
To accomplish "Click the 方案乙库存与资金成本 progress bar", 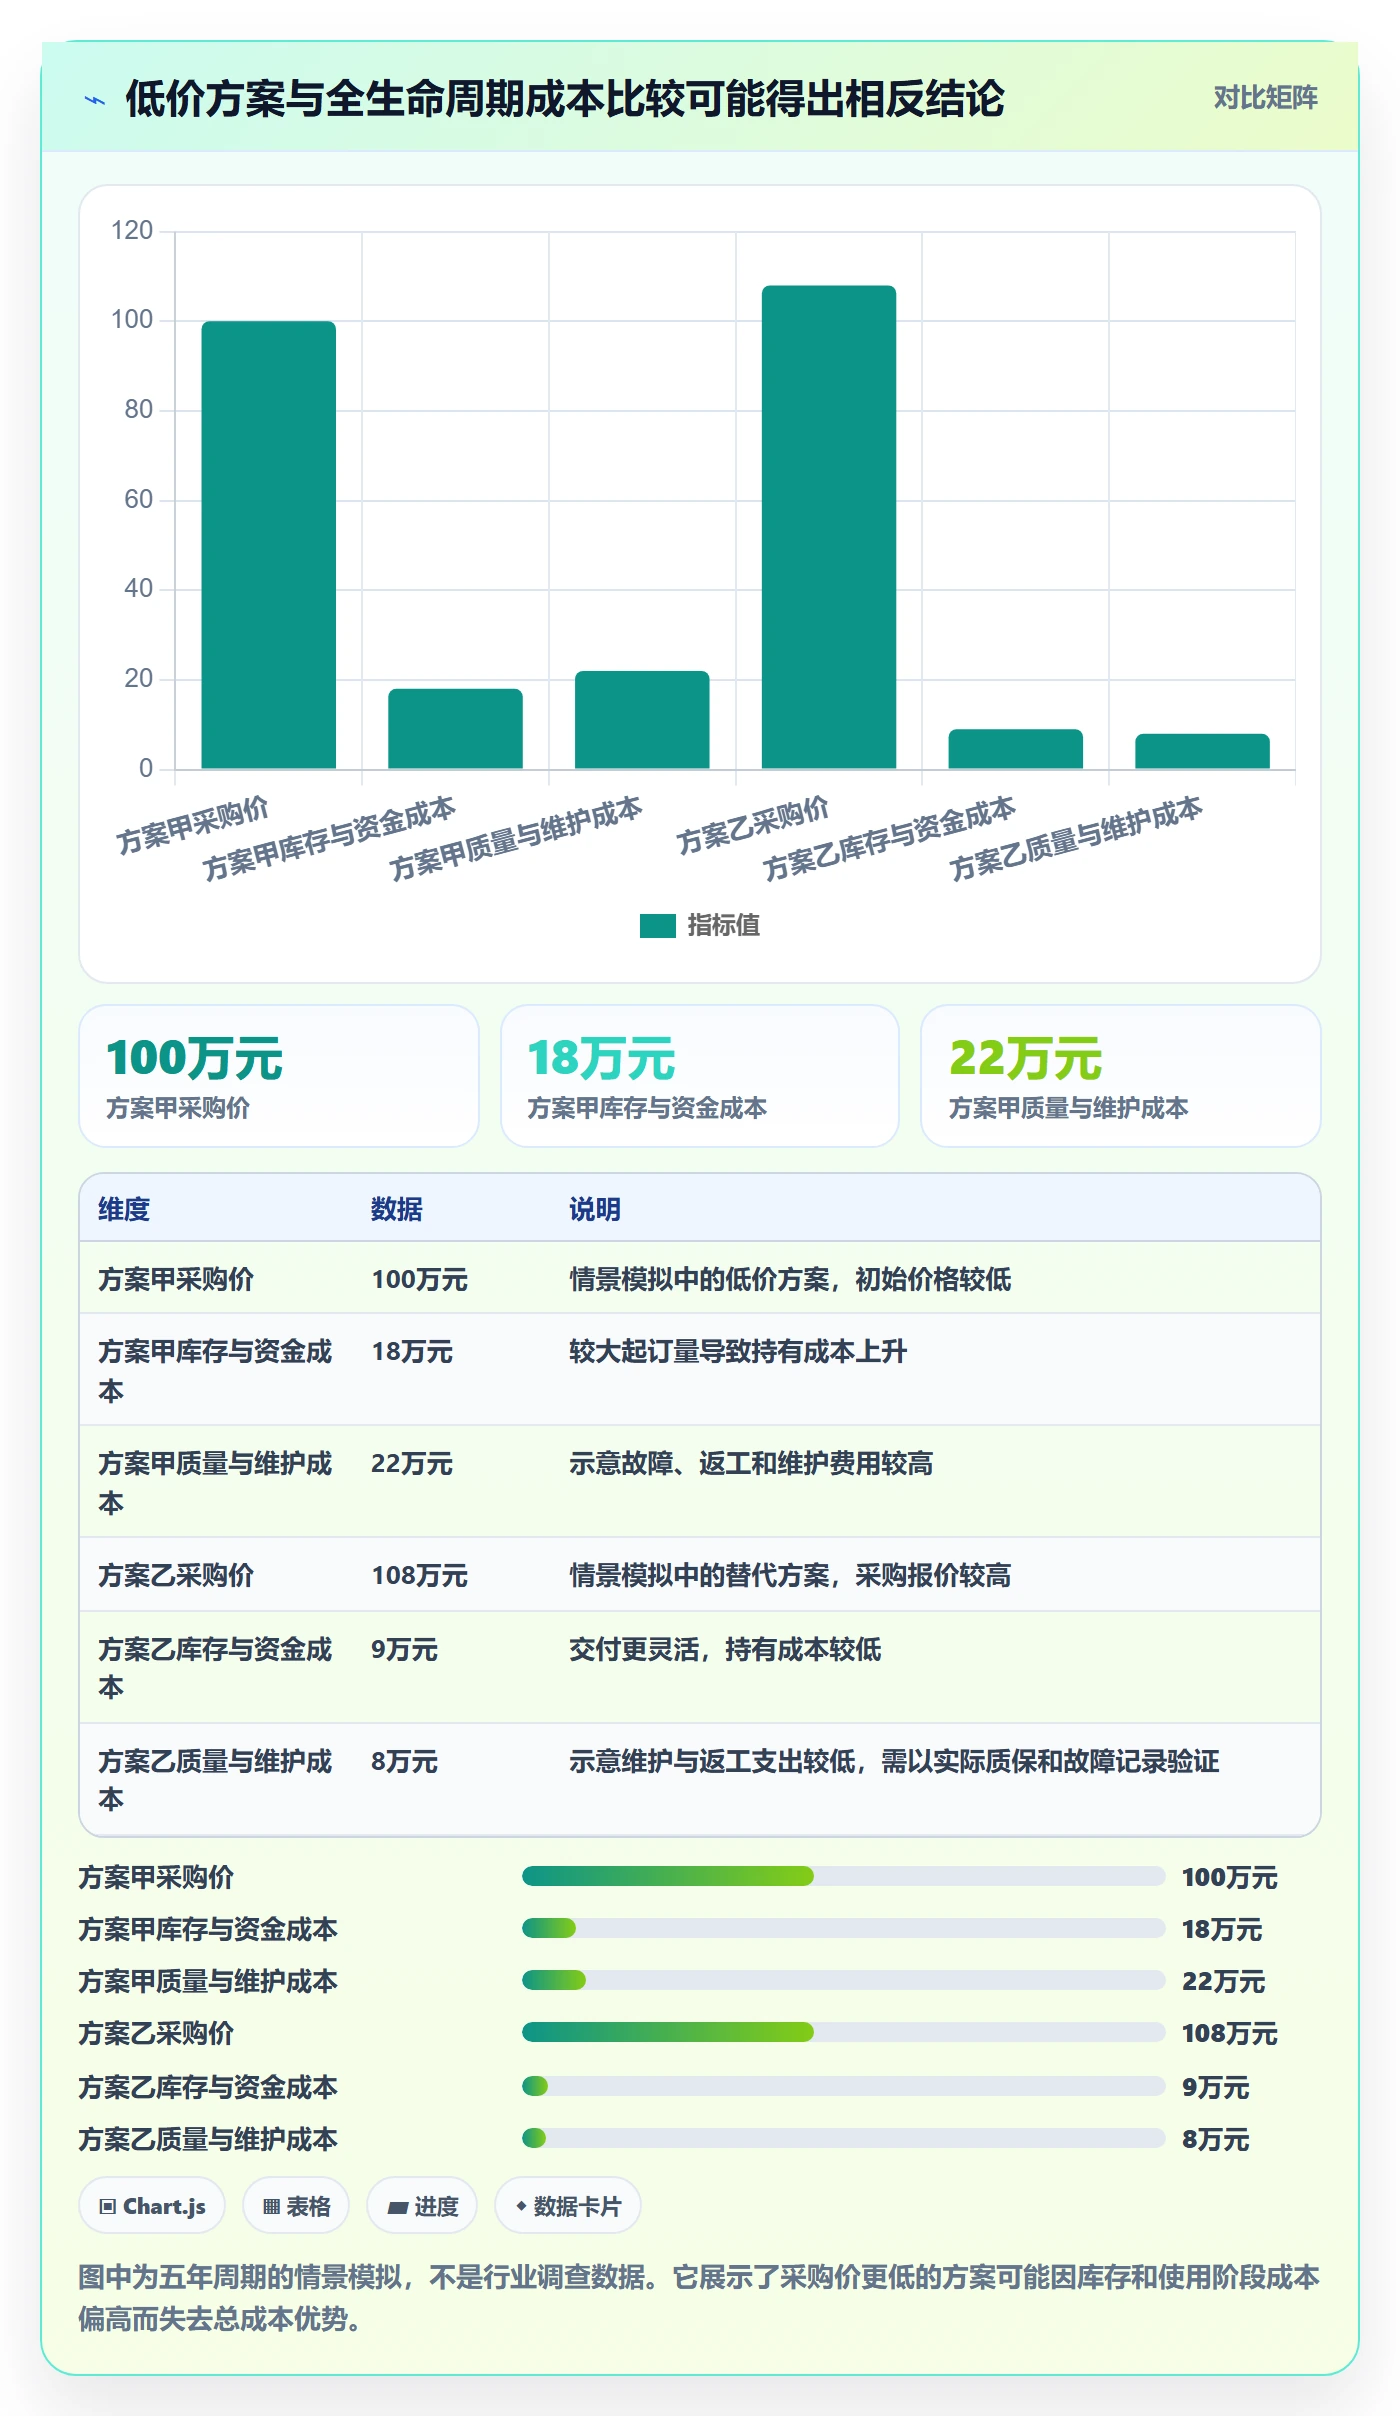I will [x=843, y=2086].
